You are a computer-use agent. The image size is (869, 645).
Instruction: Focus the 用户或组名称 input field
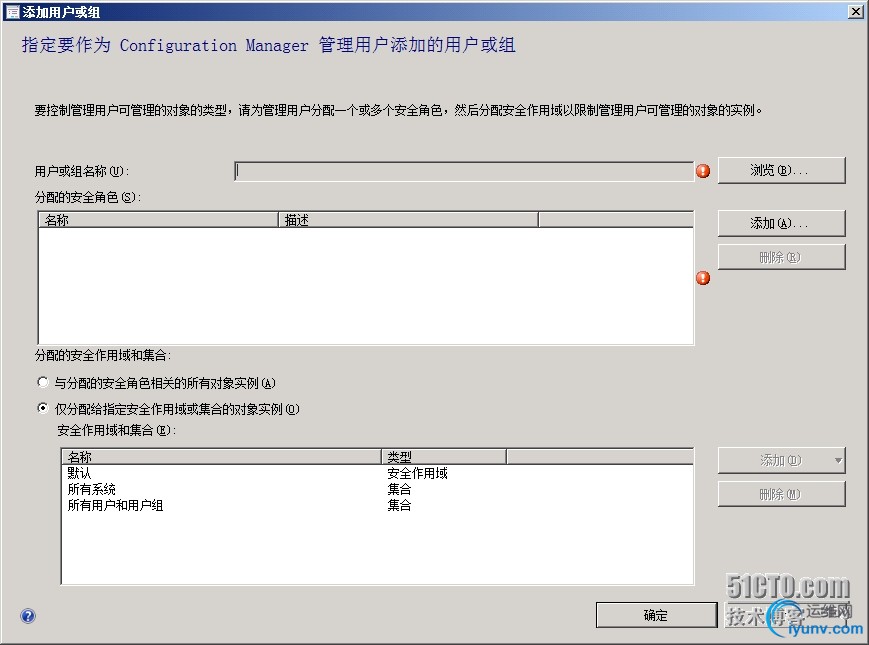pyautogui.click(x=464, y=171)
